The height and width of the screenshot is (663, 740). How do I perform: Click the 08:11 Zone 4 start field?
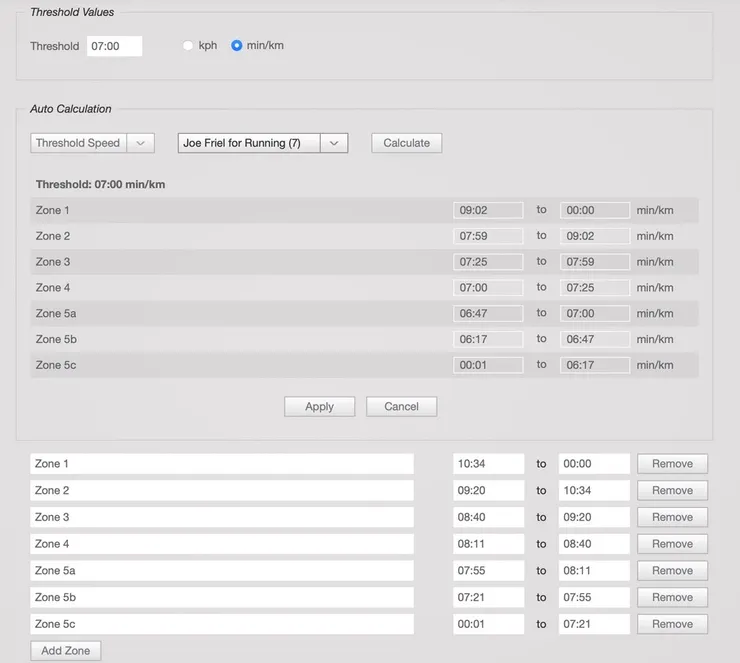coord(488,544)
